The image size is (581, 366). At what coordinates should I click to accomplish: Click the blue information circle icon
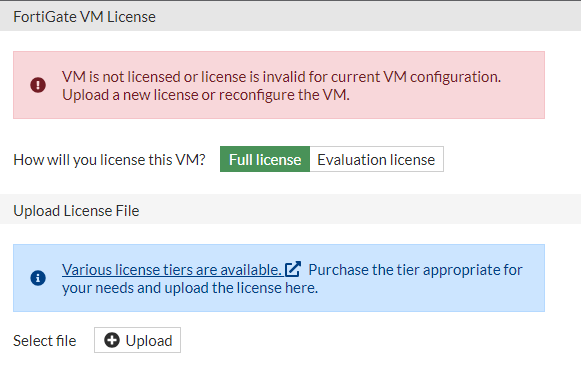pos(38,278)
